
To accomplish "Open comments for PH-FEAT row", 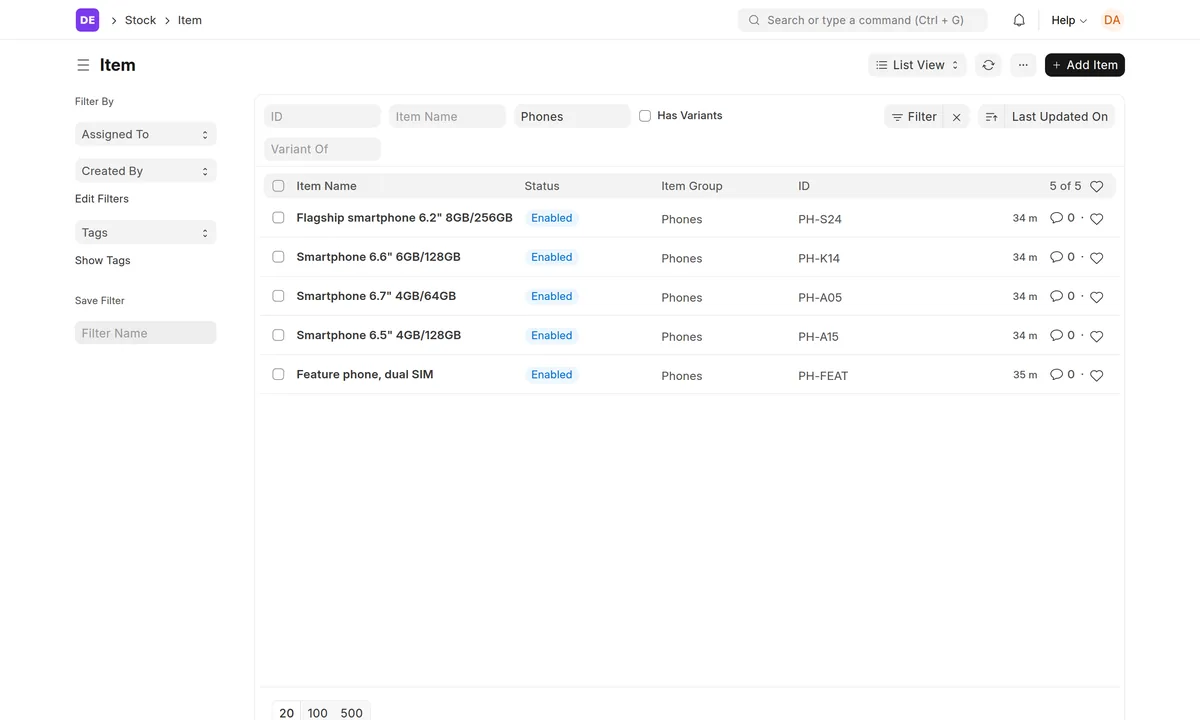I will tap(1062, 374).
